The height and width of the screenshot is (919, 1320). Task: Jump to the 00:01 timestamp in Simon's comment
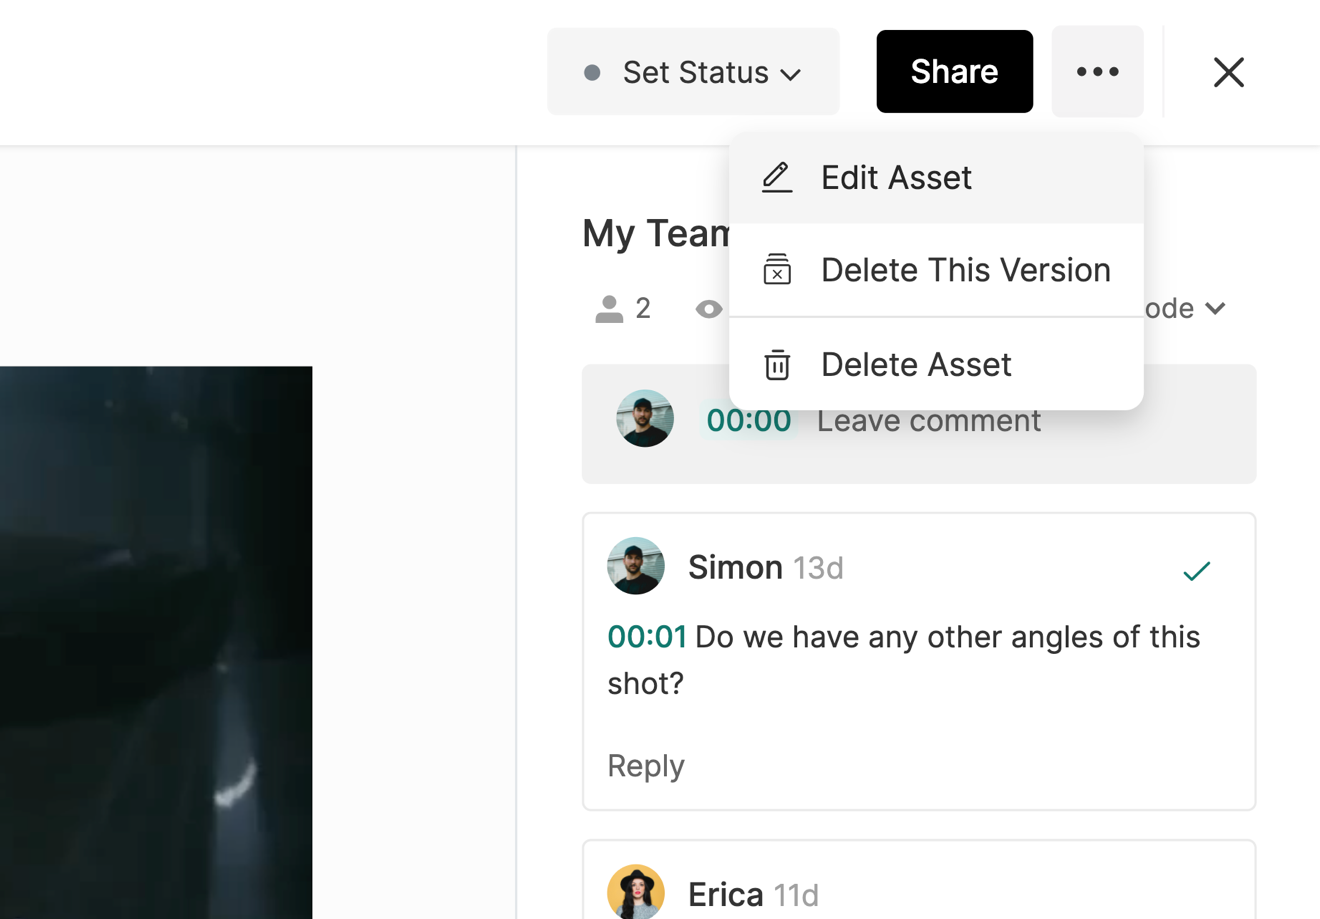646,637
